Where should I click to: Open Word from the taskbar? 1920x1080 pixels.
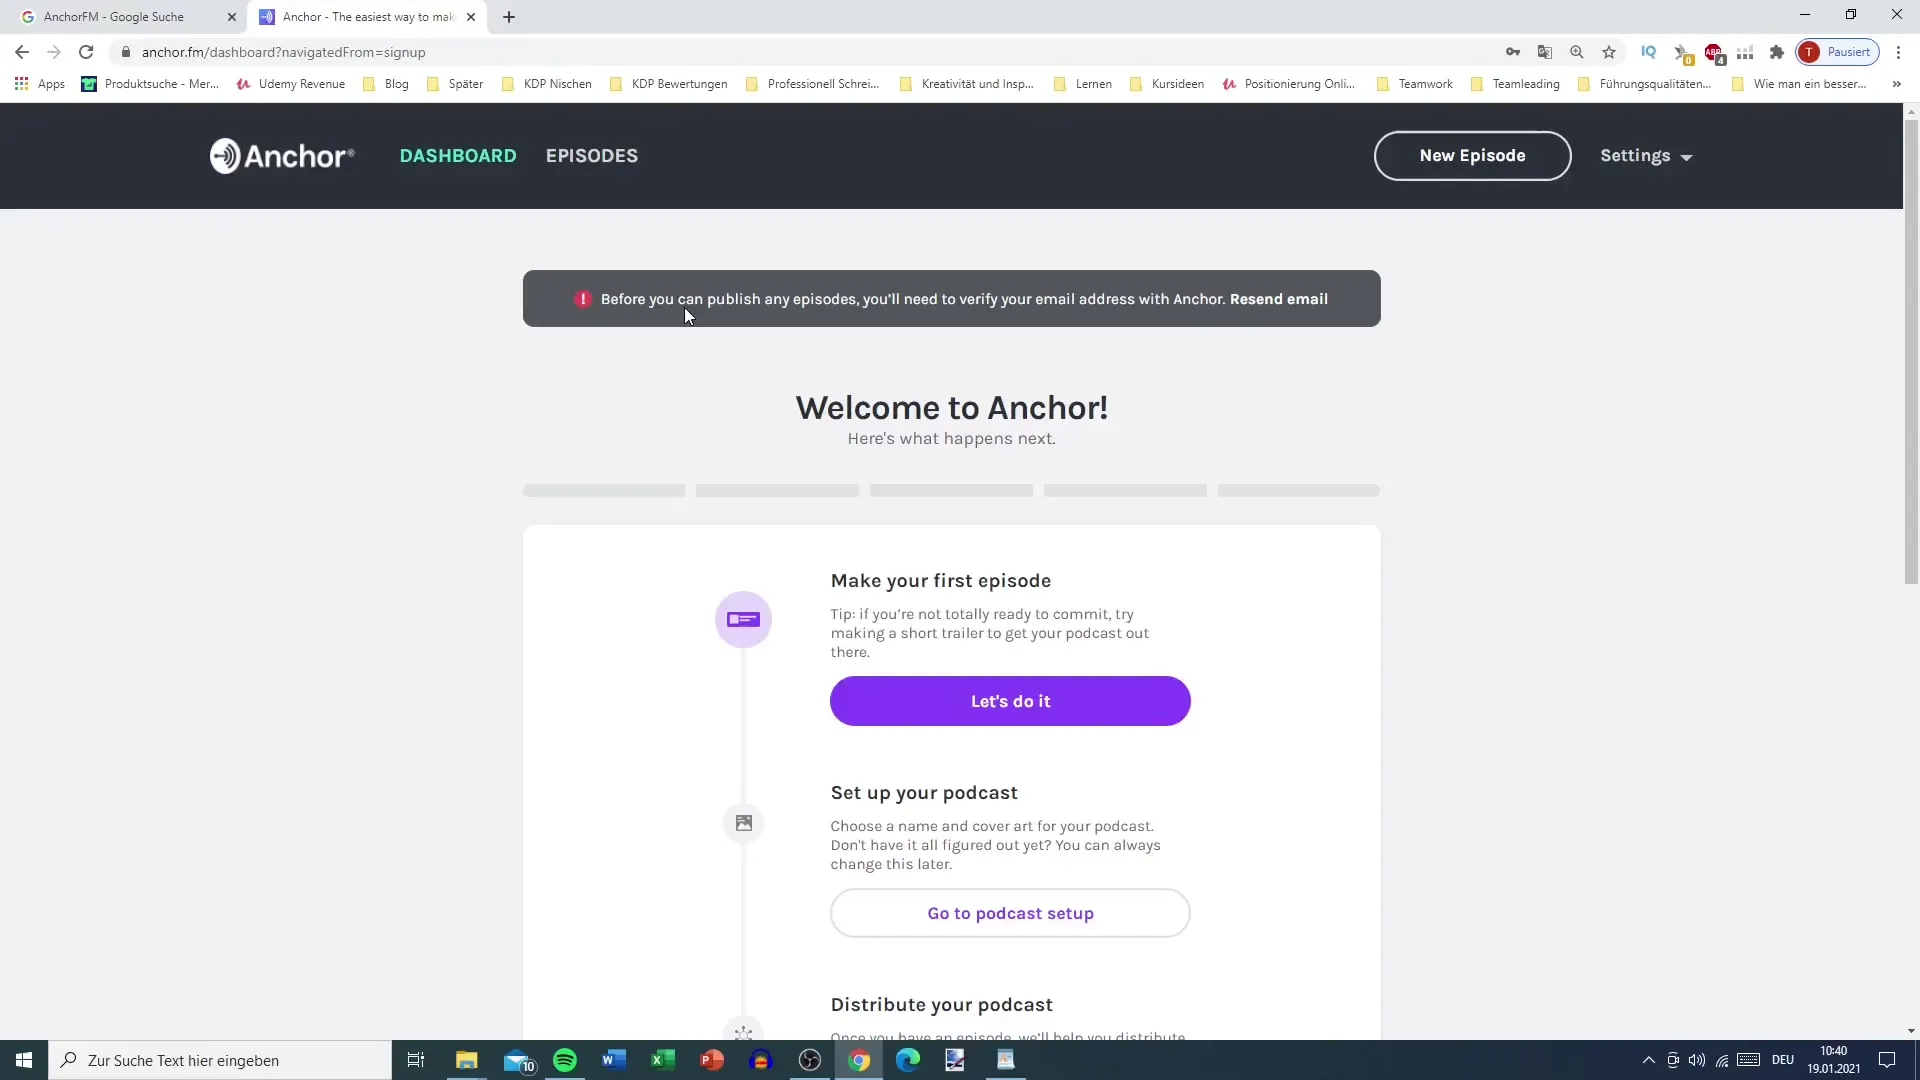pyautogui.click(x=614, y=1060)
